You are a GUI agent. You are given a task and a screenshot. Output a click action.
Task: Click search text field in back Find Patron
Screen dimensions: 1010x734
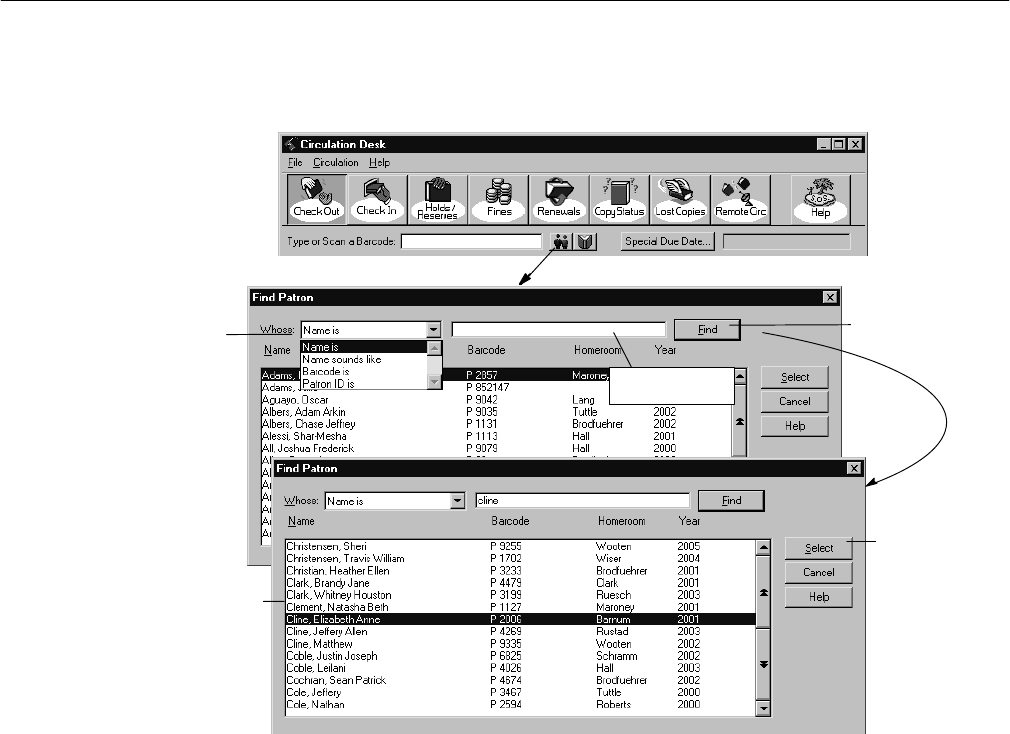[558, 330]
